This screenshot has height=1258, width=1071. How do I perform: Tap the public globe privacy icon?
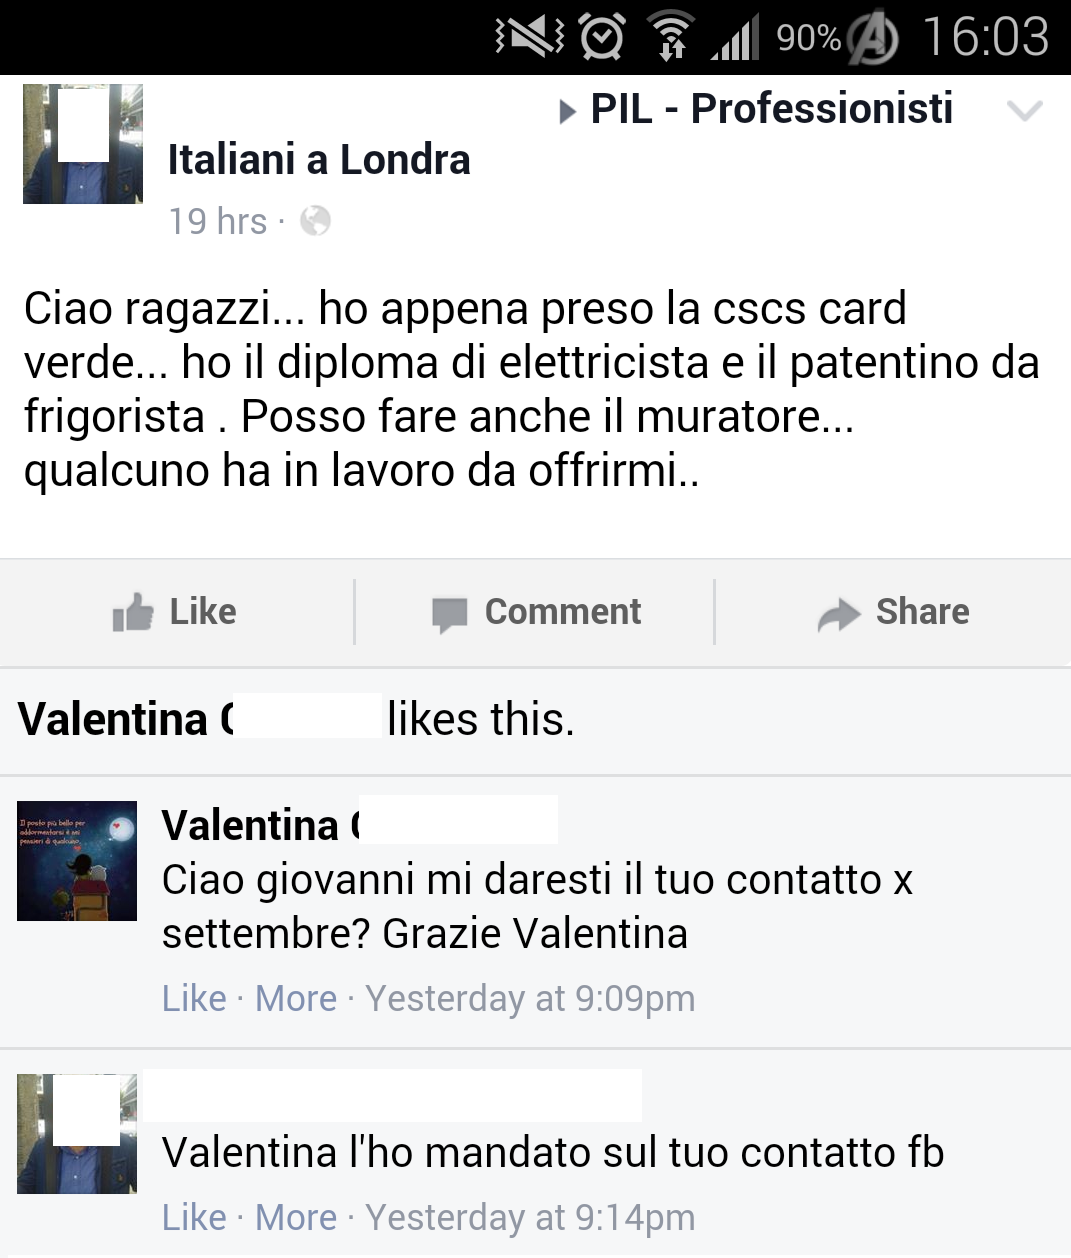coord(315,220)
